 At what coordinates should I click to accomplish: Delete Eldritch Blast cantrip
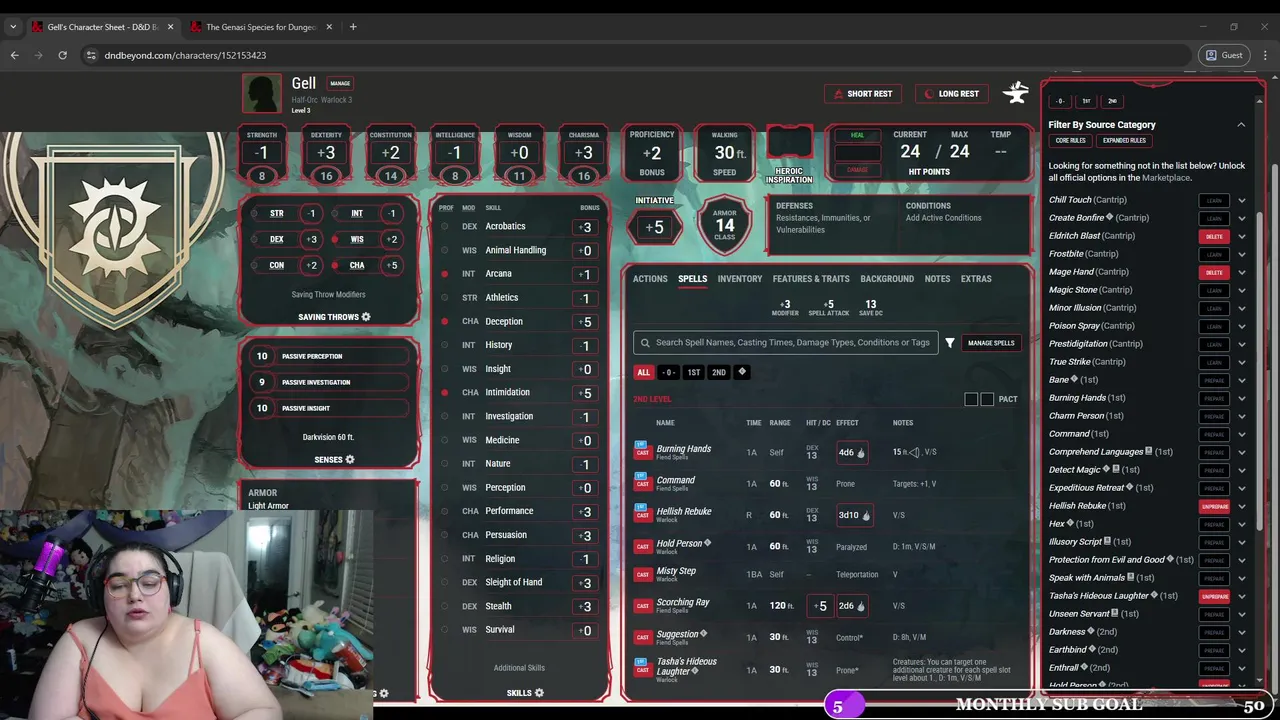tap(1214, 237)
